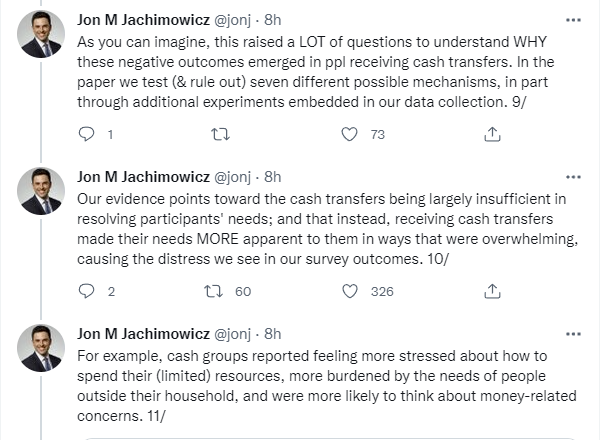Share the 10/ tweet
The image size is (602, 440).
coord(492,291)
